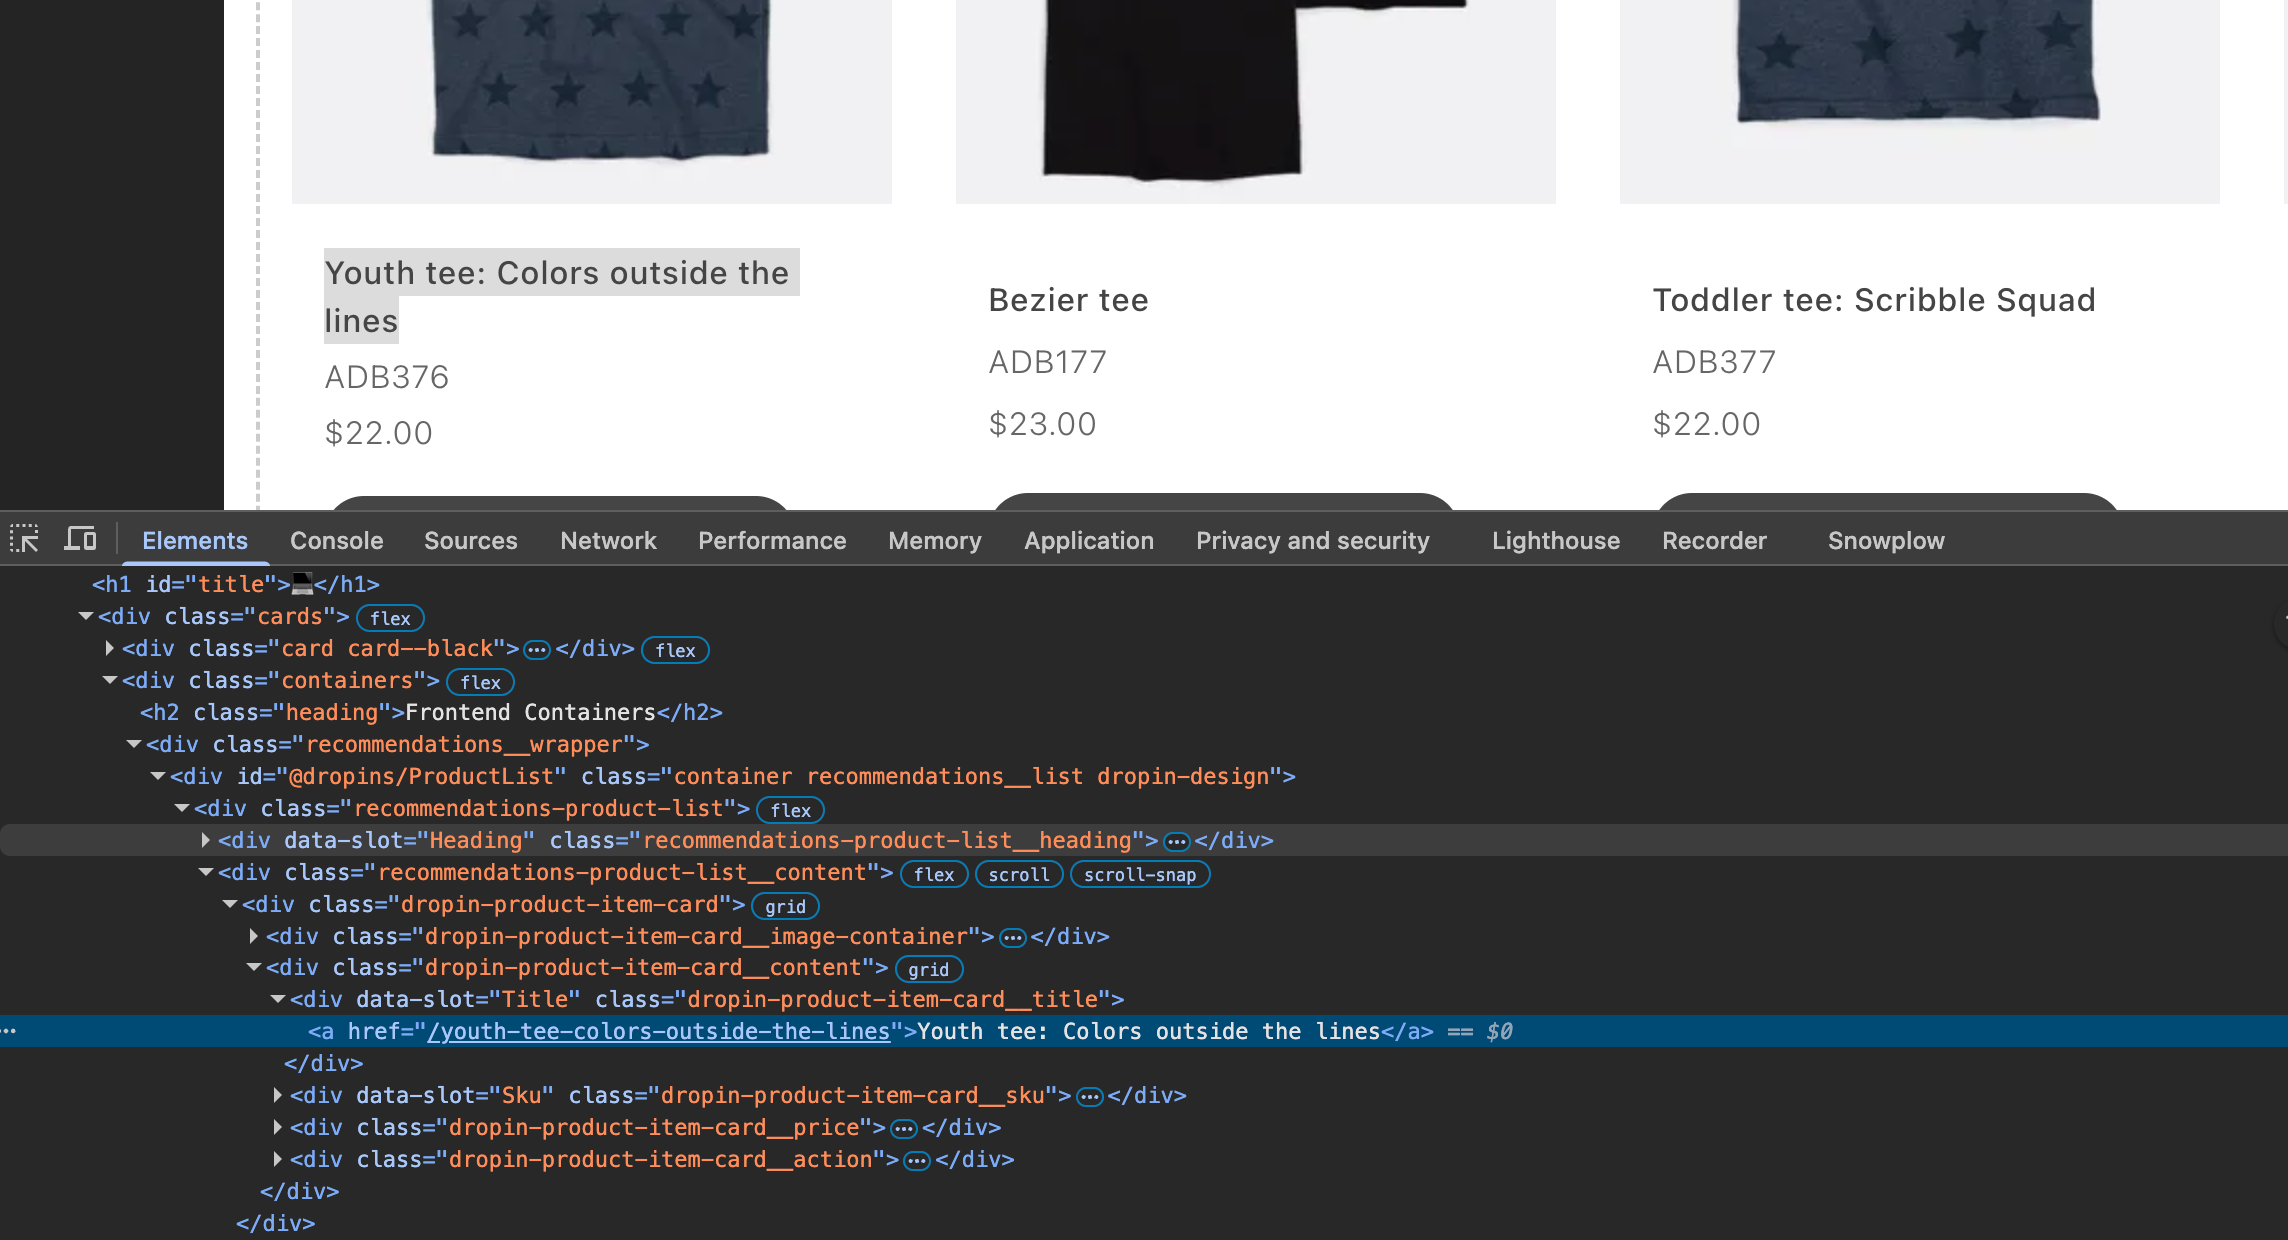Open the Bezier tee product title
This screenshot has width=2288, height=1240.
click(x=1068, y=300)
